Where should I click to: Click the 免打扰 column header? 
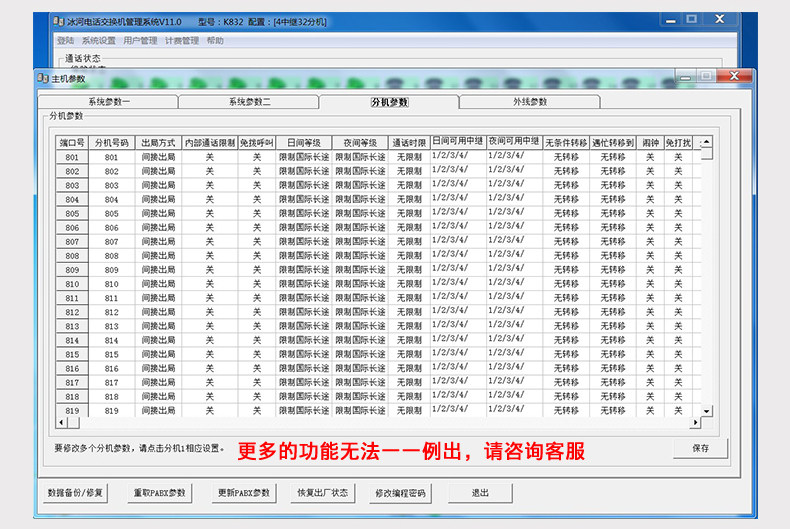pyautogui.click(x=678, y=143)
